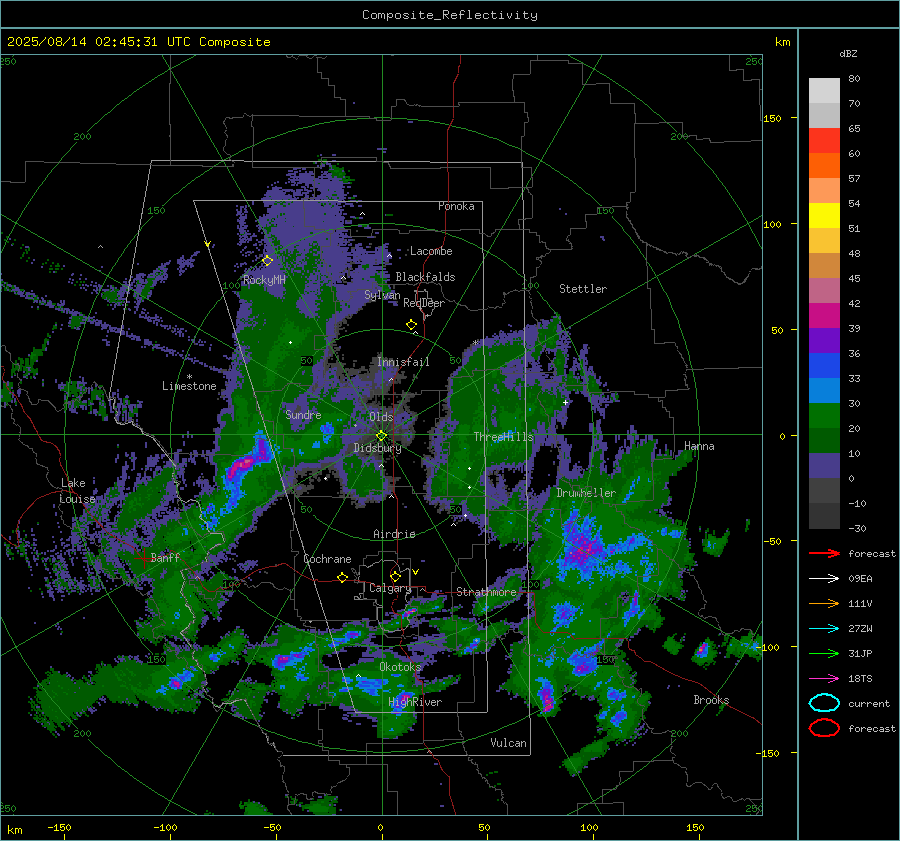The image size is (900, 841).
Task: Click the Lacombe town label
Action: click(x=431, y=251)
